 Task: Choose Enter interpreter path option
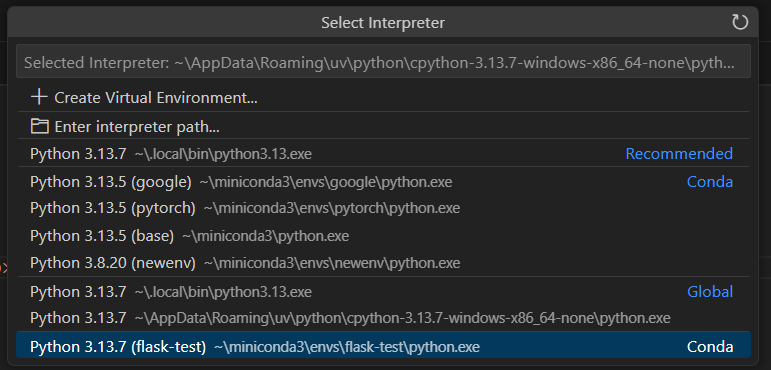pos(383,126)
